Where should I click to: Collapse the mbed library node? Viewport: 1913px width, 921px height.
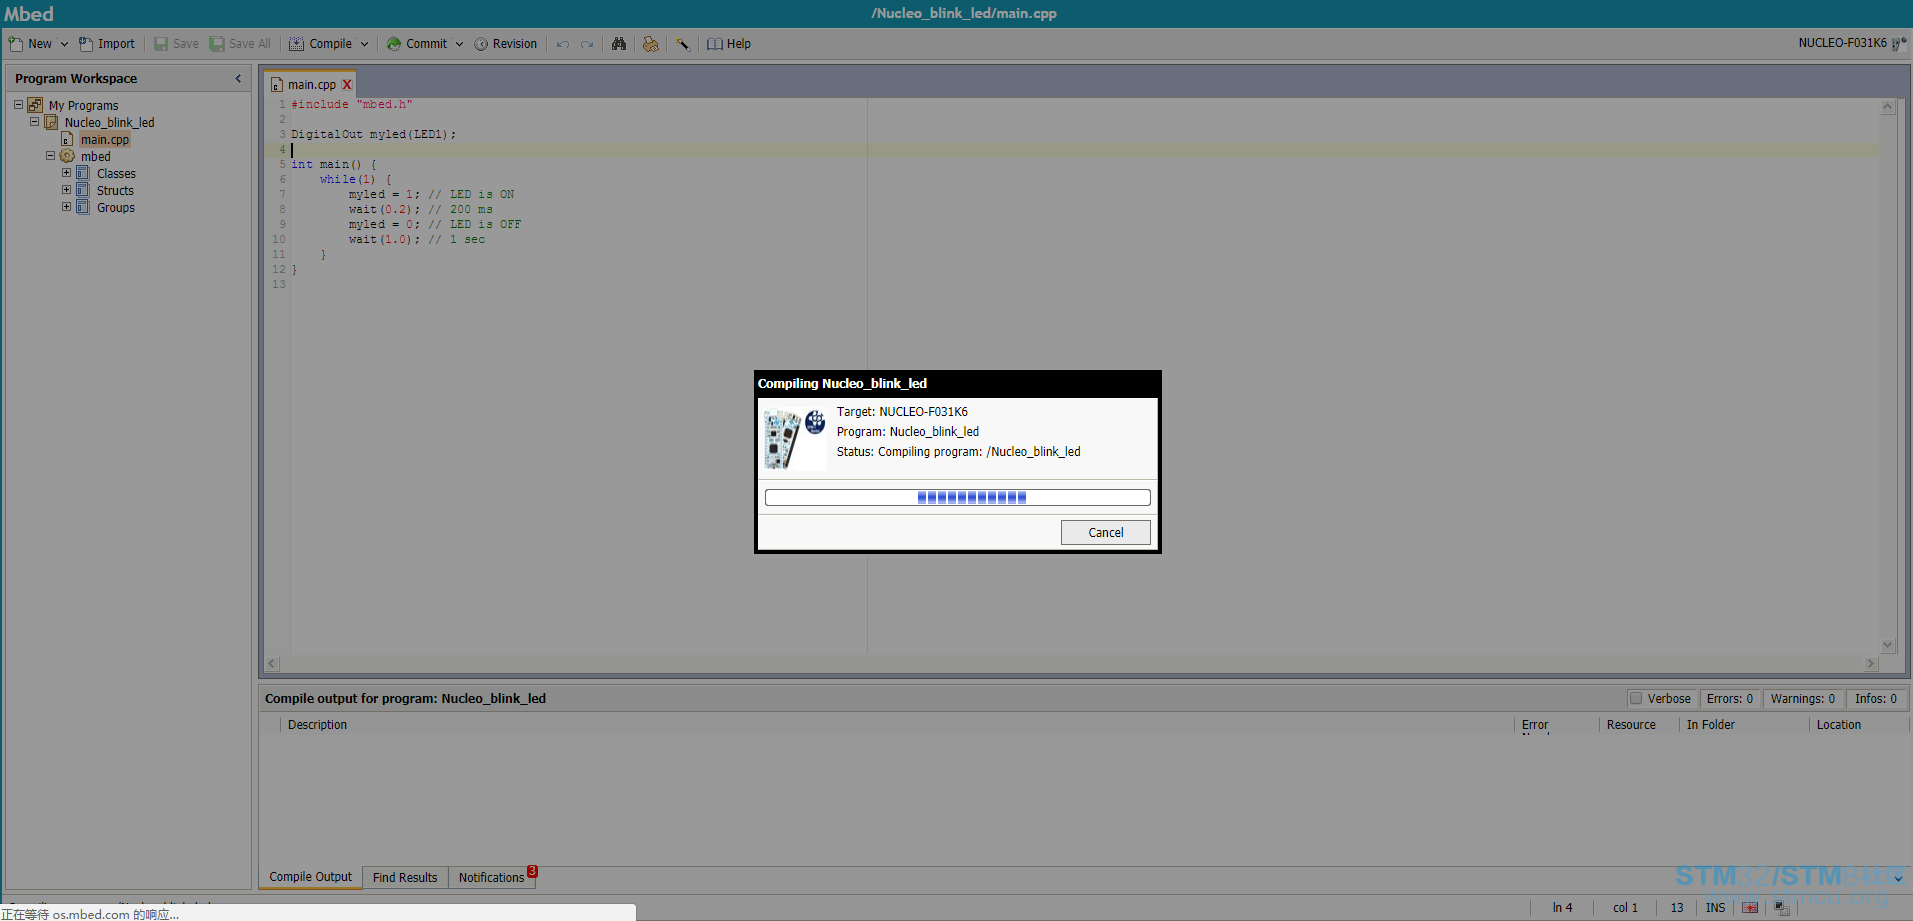50,155
